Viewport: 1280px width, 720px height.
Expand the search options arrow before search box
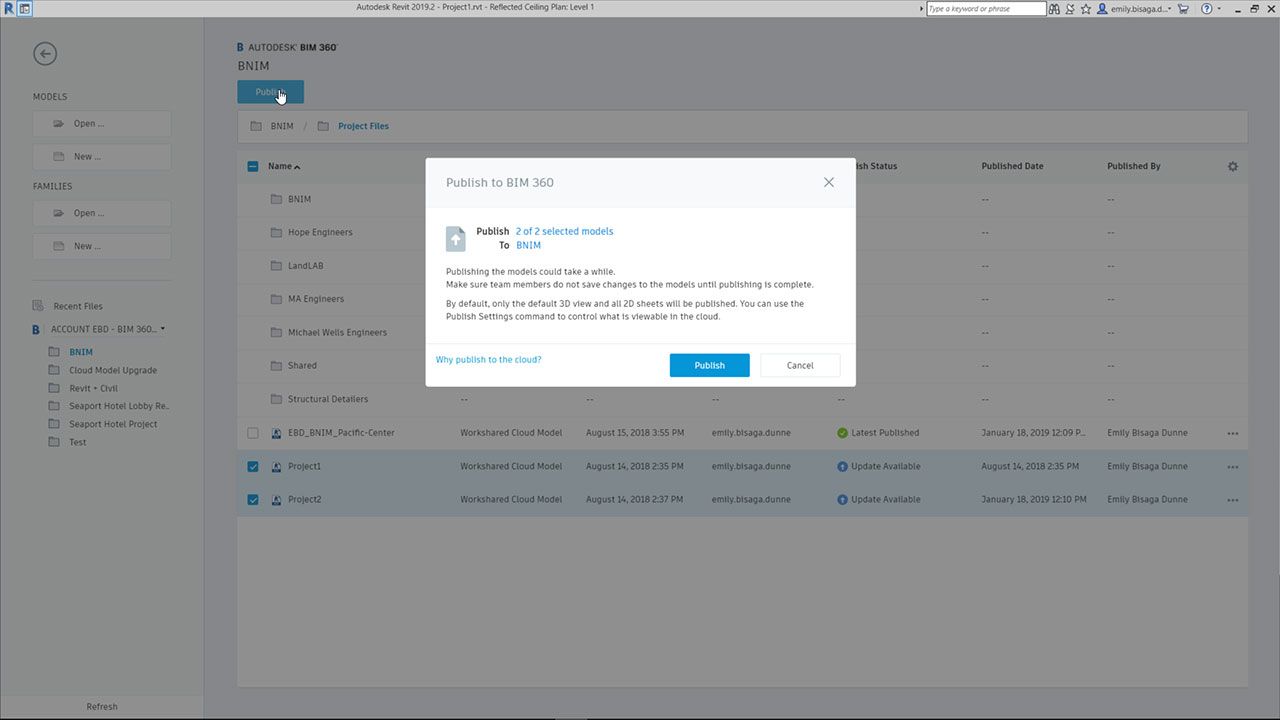pyautogui.click(x=921, y=9)
